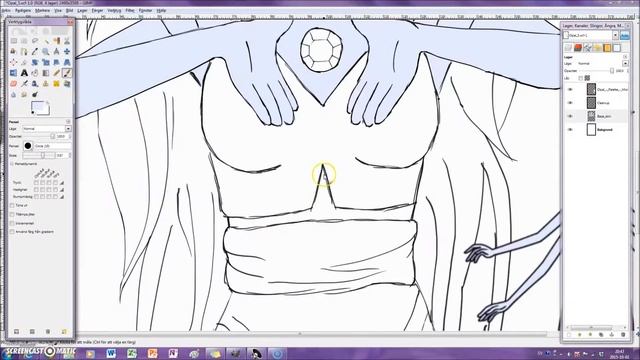Select the Move tool
The image size is (640, 360).
(x=67, y=51)
